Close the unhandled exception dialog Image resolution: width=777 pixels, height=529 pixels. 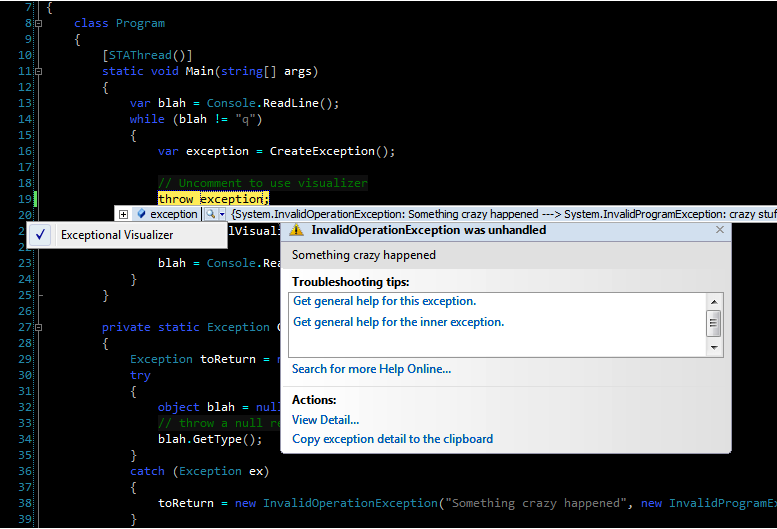(x=719, y=230)
